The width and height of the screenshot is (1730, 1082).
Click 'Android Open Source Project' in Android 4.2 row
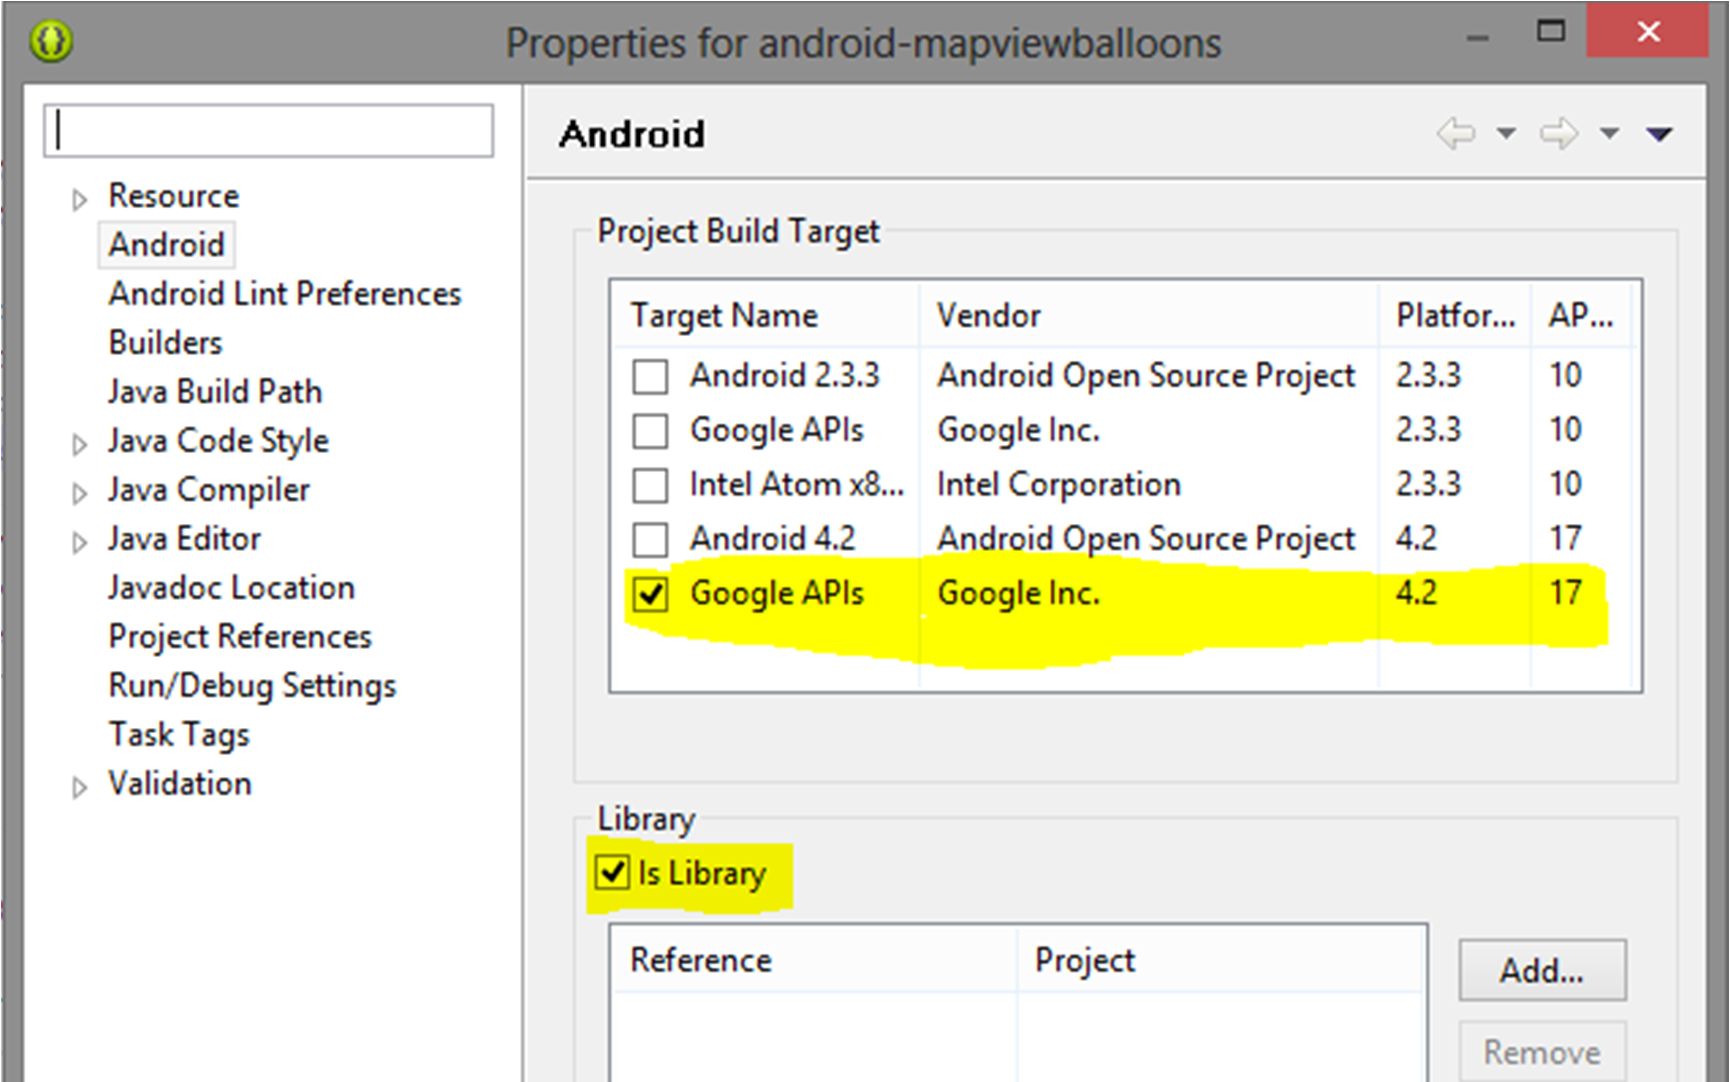1146,539
